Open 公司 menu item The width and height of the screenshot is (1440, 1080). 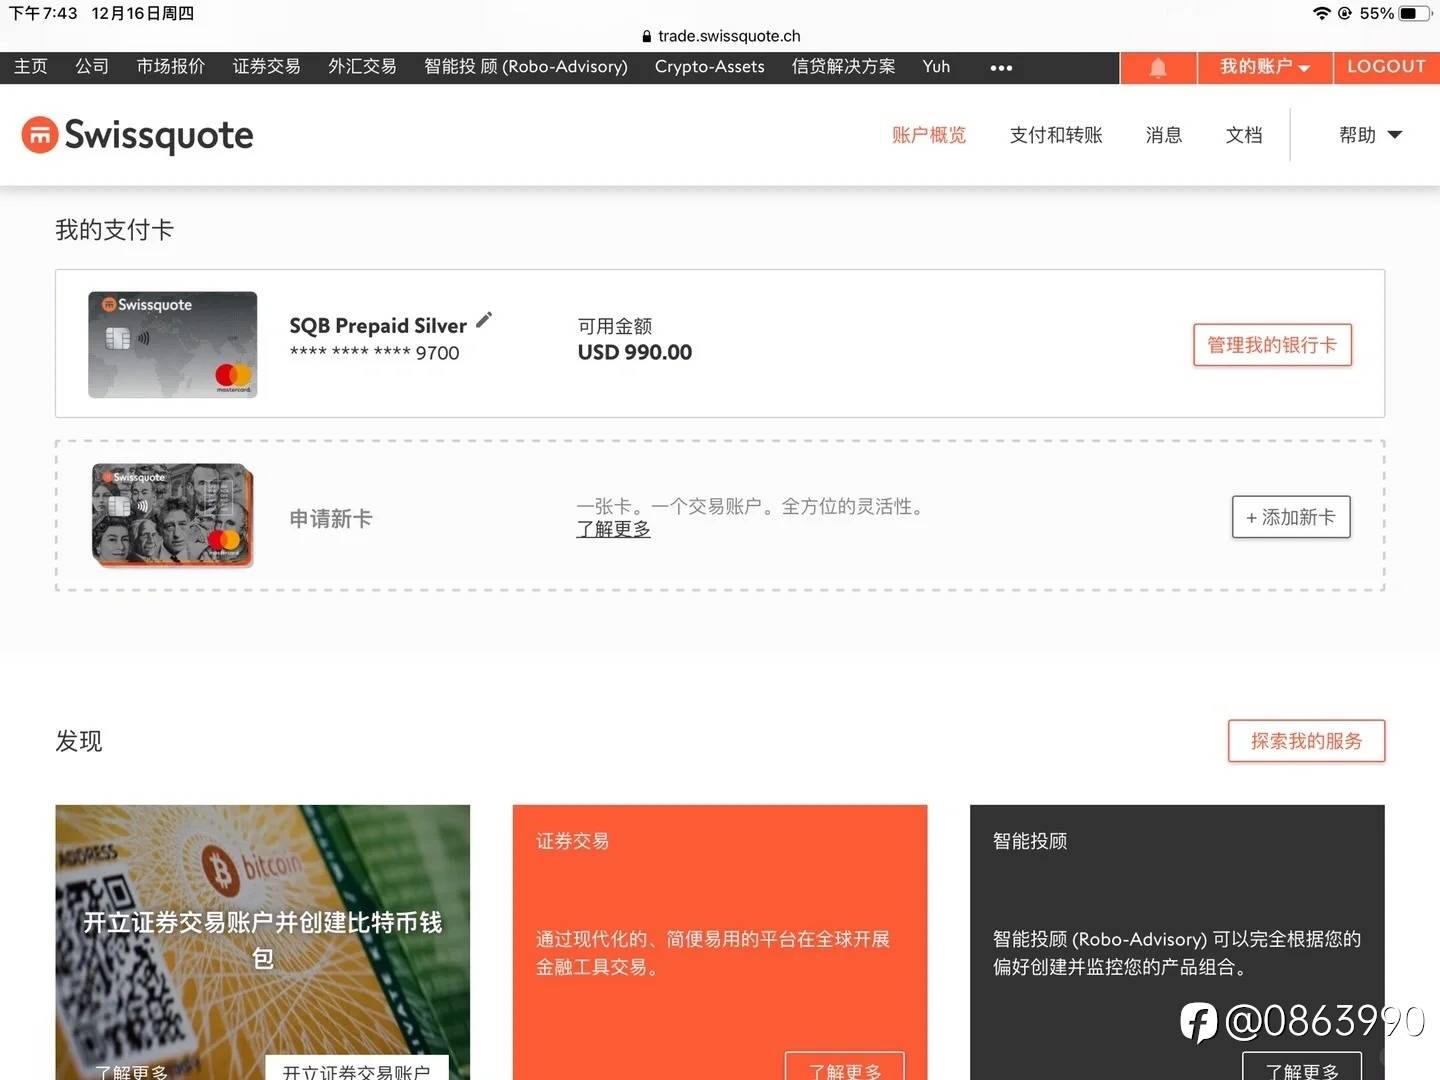92,66
